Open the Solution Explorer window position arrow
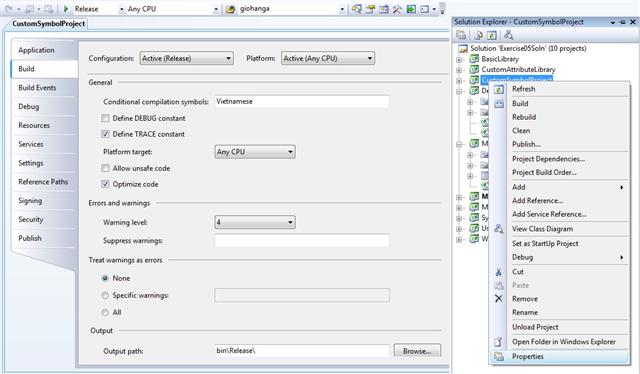This screenshot has height=374, width=640. 613,22
